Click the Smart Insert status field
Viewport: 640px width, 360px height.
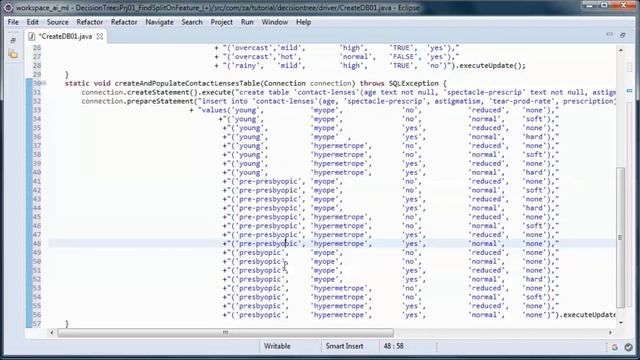[344, 346]
